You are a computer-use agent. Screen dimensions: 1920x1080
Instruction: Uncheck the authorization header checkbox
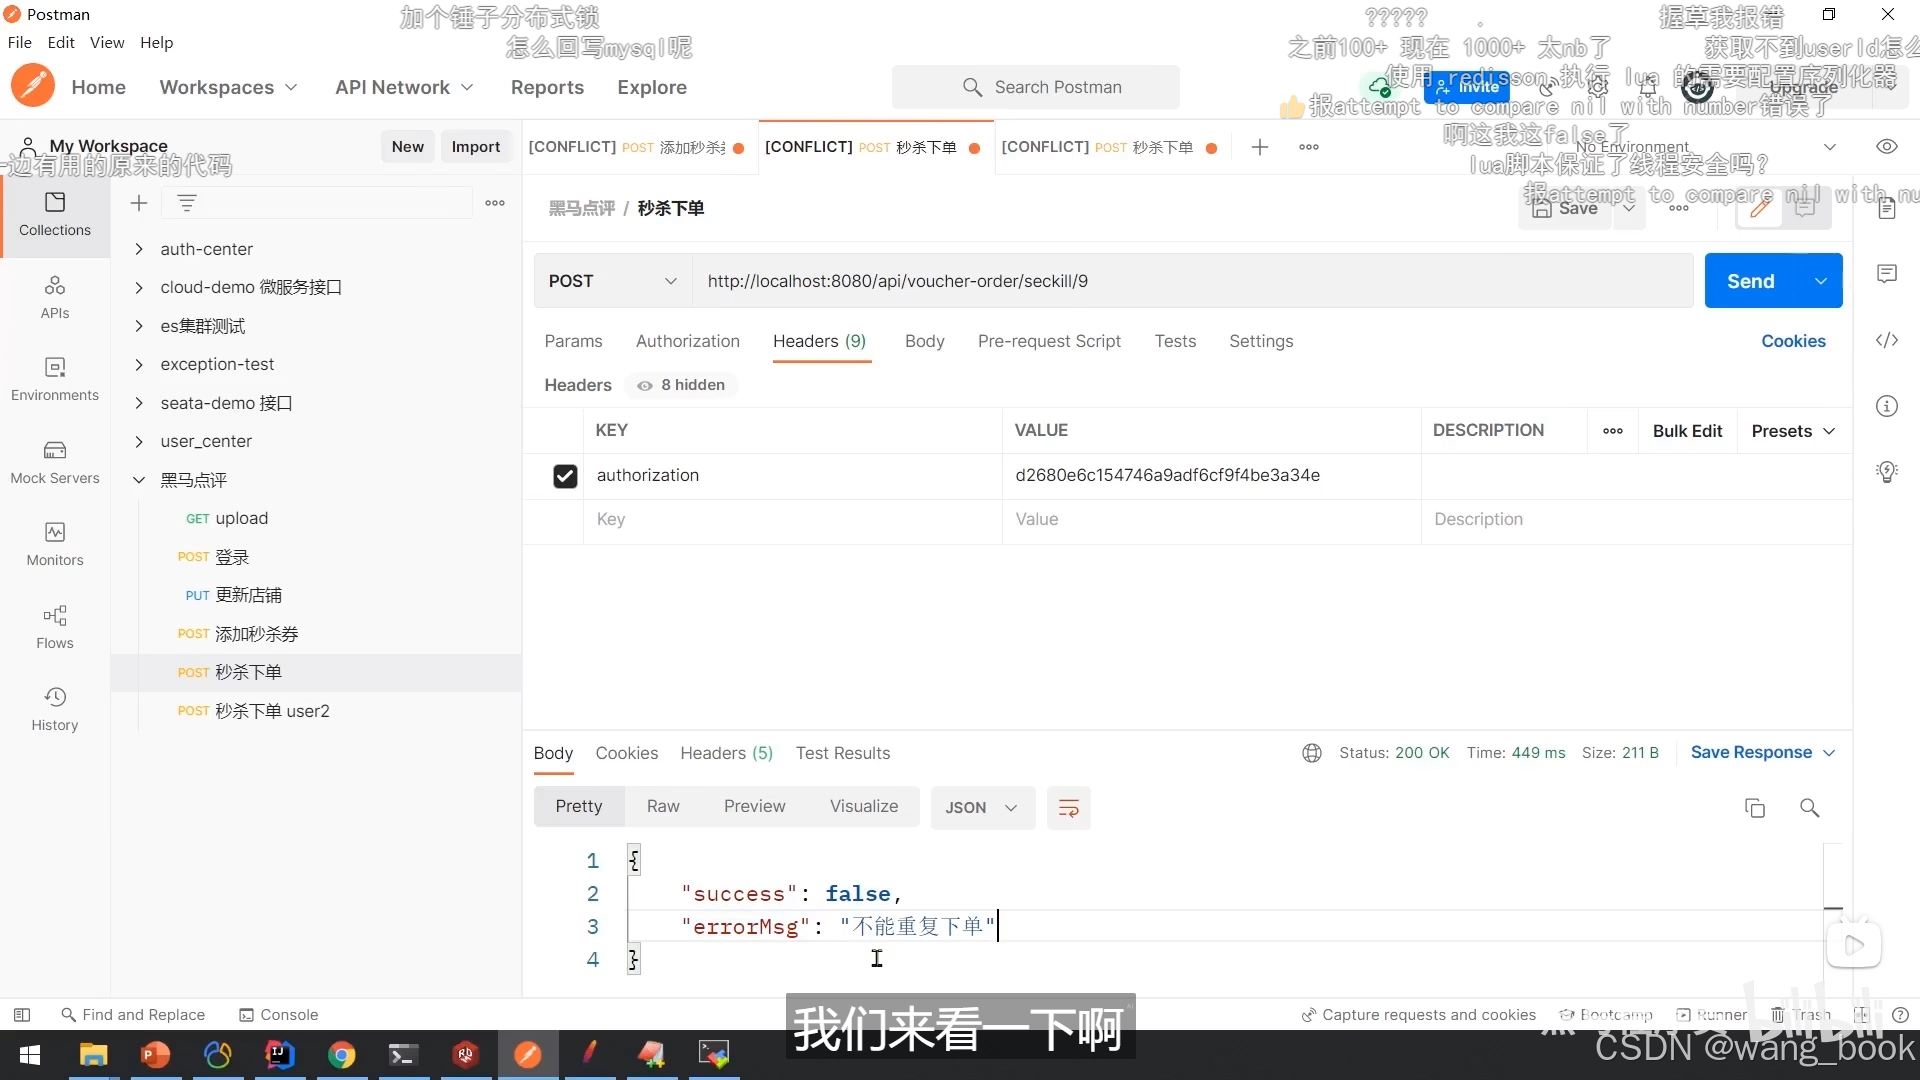tap(565, 476)
